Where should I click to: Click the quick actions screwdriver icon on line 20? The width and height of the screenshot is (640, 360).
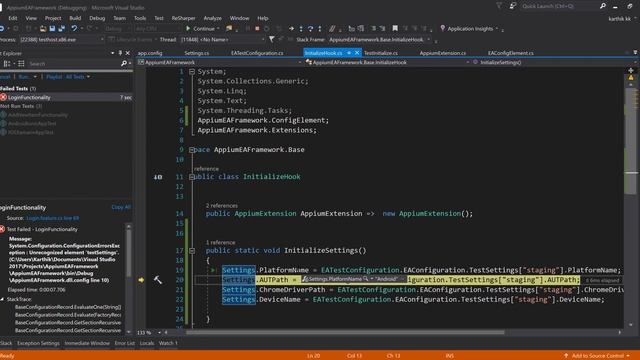[158, 280]
